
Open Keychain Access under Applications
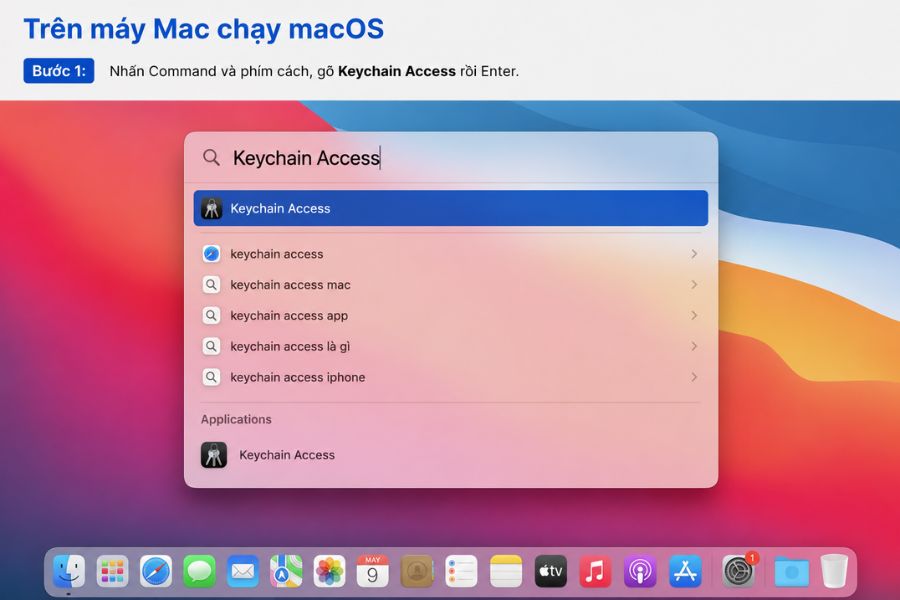(451, 455)
